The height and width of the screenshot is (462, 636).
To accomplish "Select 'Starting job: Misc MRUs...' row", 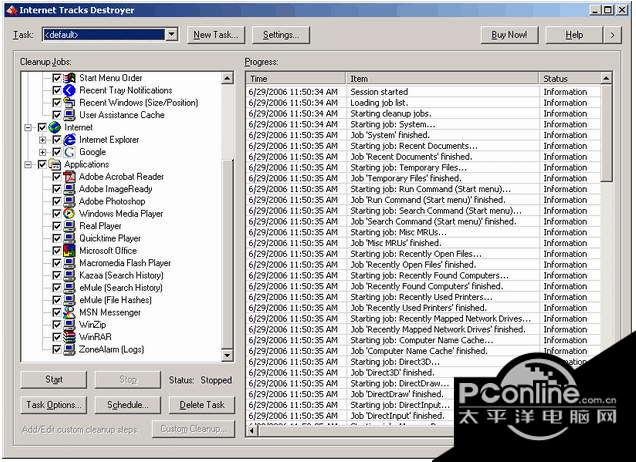I will point(423,232).
